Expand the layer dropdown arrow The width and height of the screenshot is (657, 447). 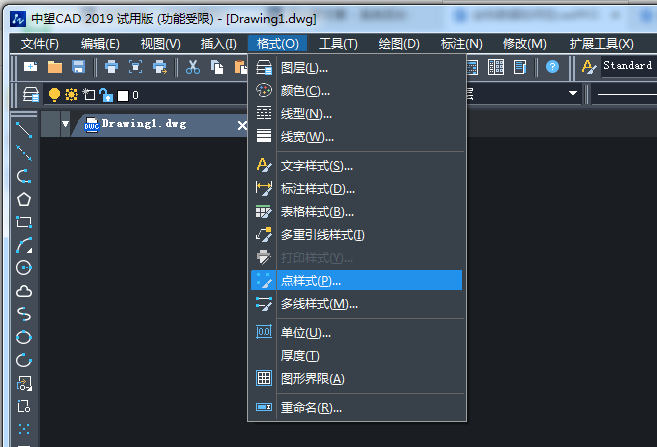(573, 94)
